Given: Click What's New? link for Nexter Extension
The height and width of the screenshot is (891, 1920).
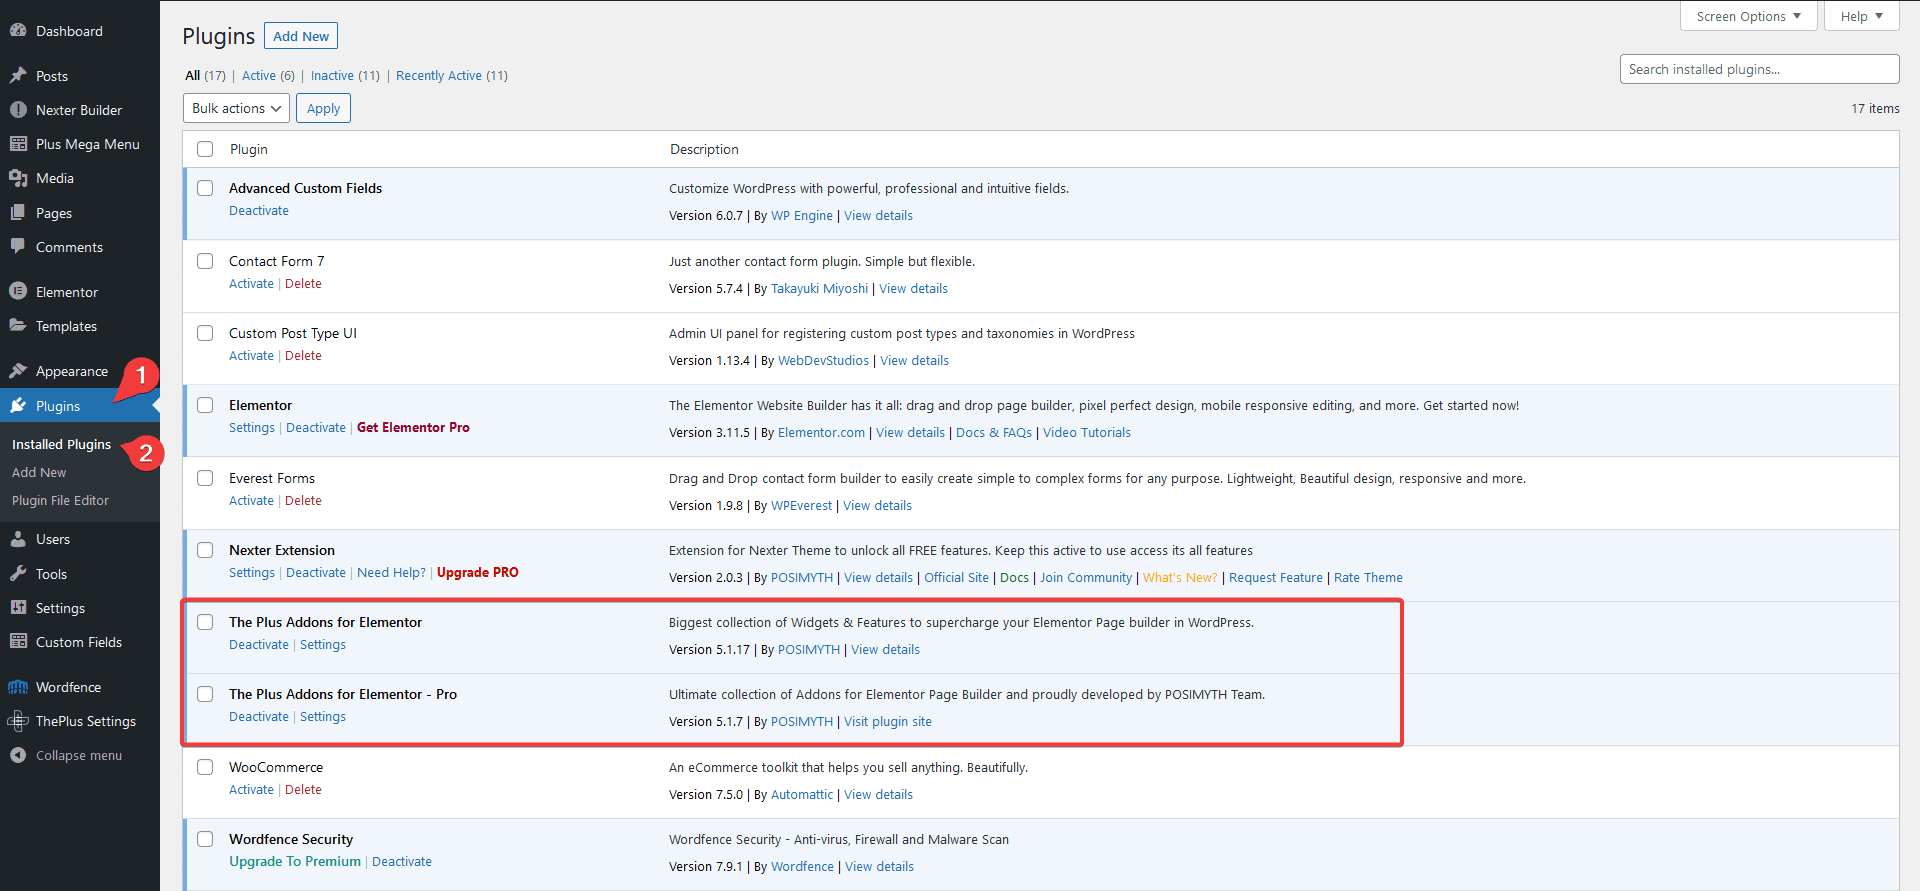Looking at the screenshot, I should [1180, 578].
